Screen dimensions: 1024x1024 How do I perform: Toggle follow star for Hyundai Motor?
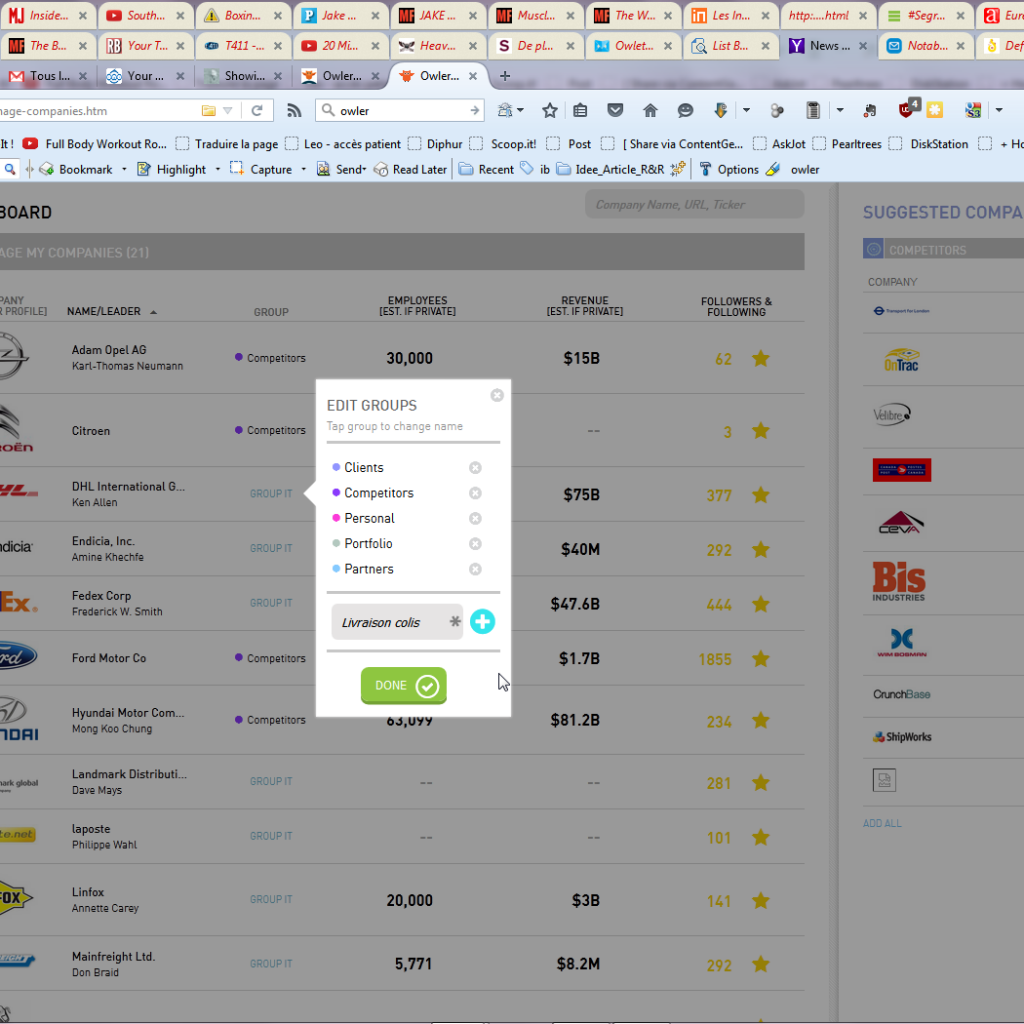click(761, 720)
